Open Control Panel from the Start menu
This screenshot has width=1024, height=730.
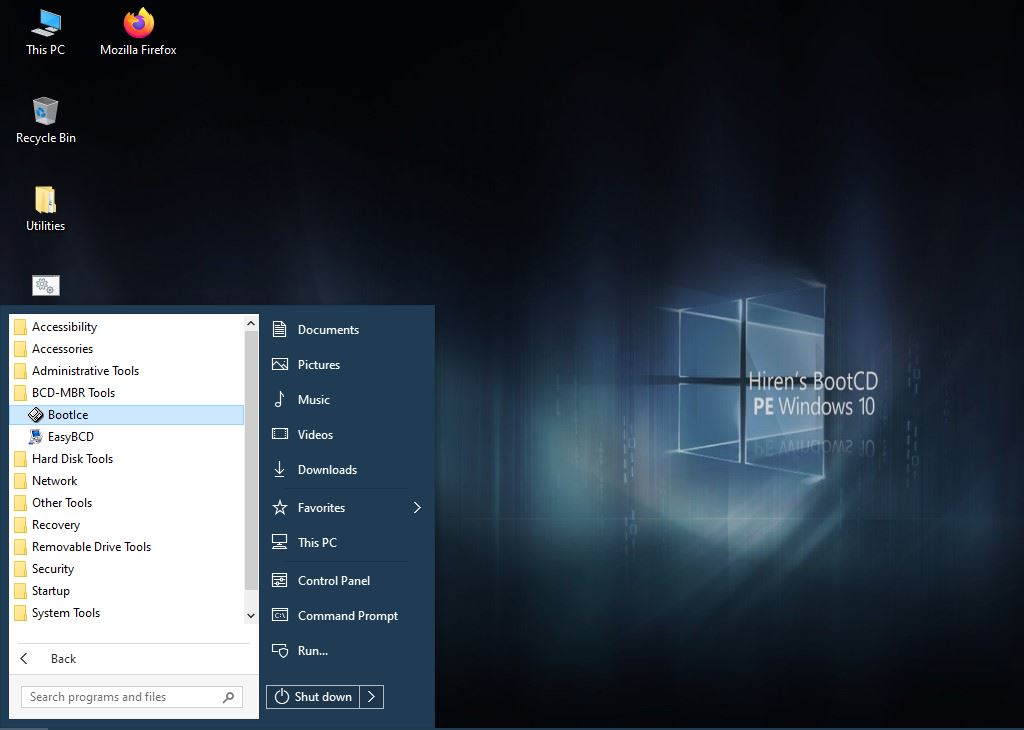(333, 581)
